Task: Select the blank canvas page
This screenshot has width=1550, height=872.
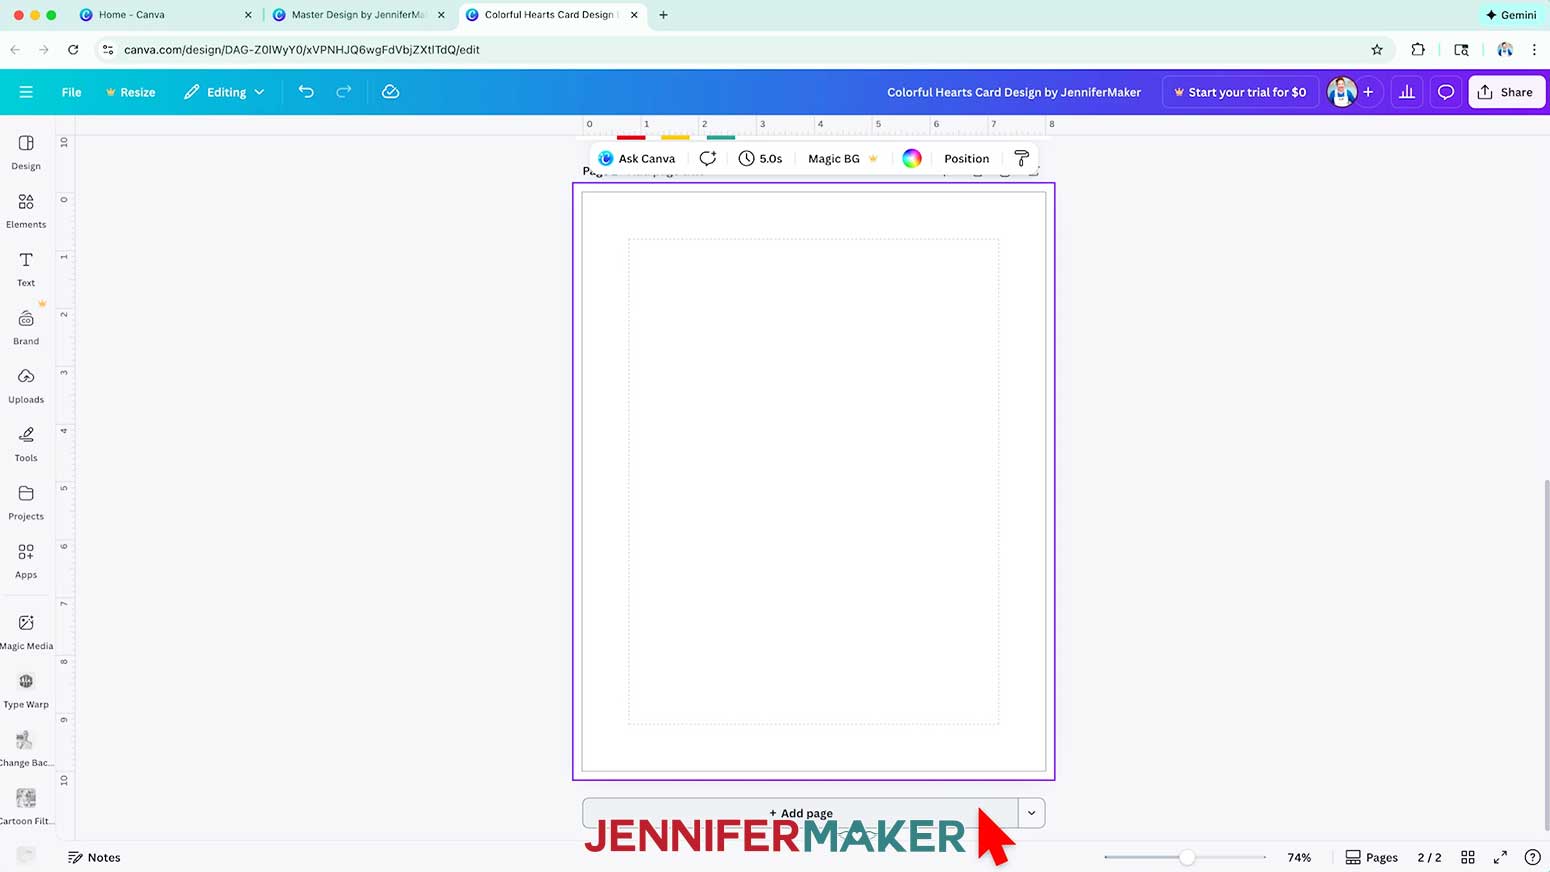Action: 813,481
